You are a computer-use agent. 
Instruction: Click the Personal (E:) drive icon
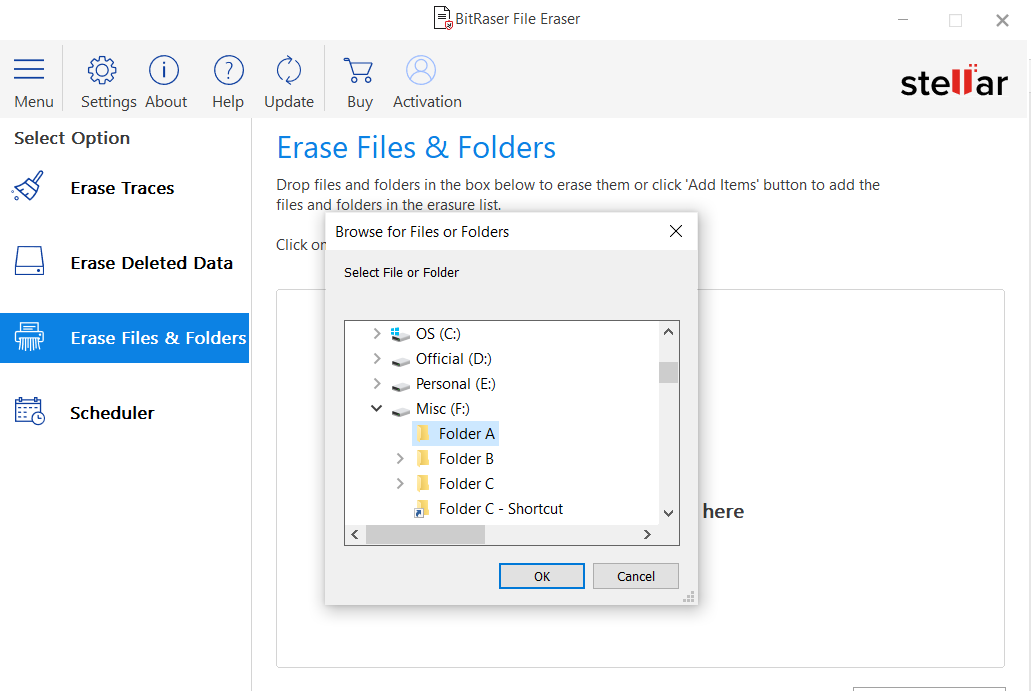coord(400,385)
